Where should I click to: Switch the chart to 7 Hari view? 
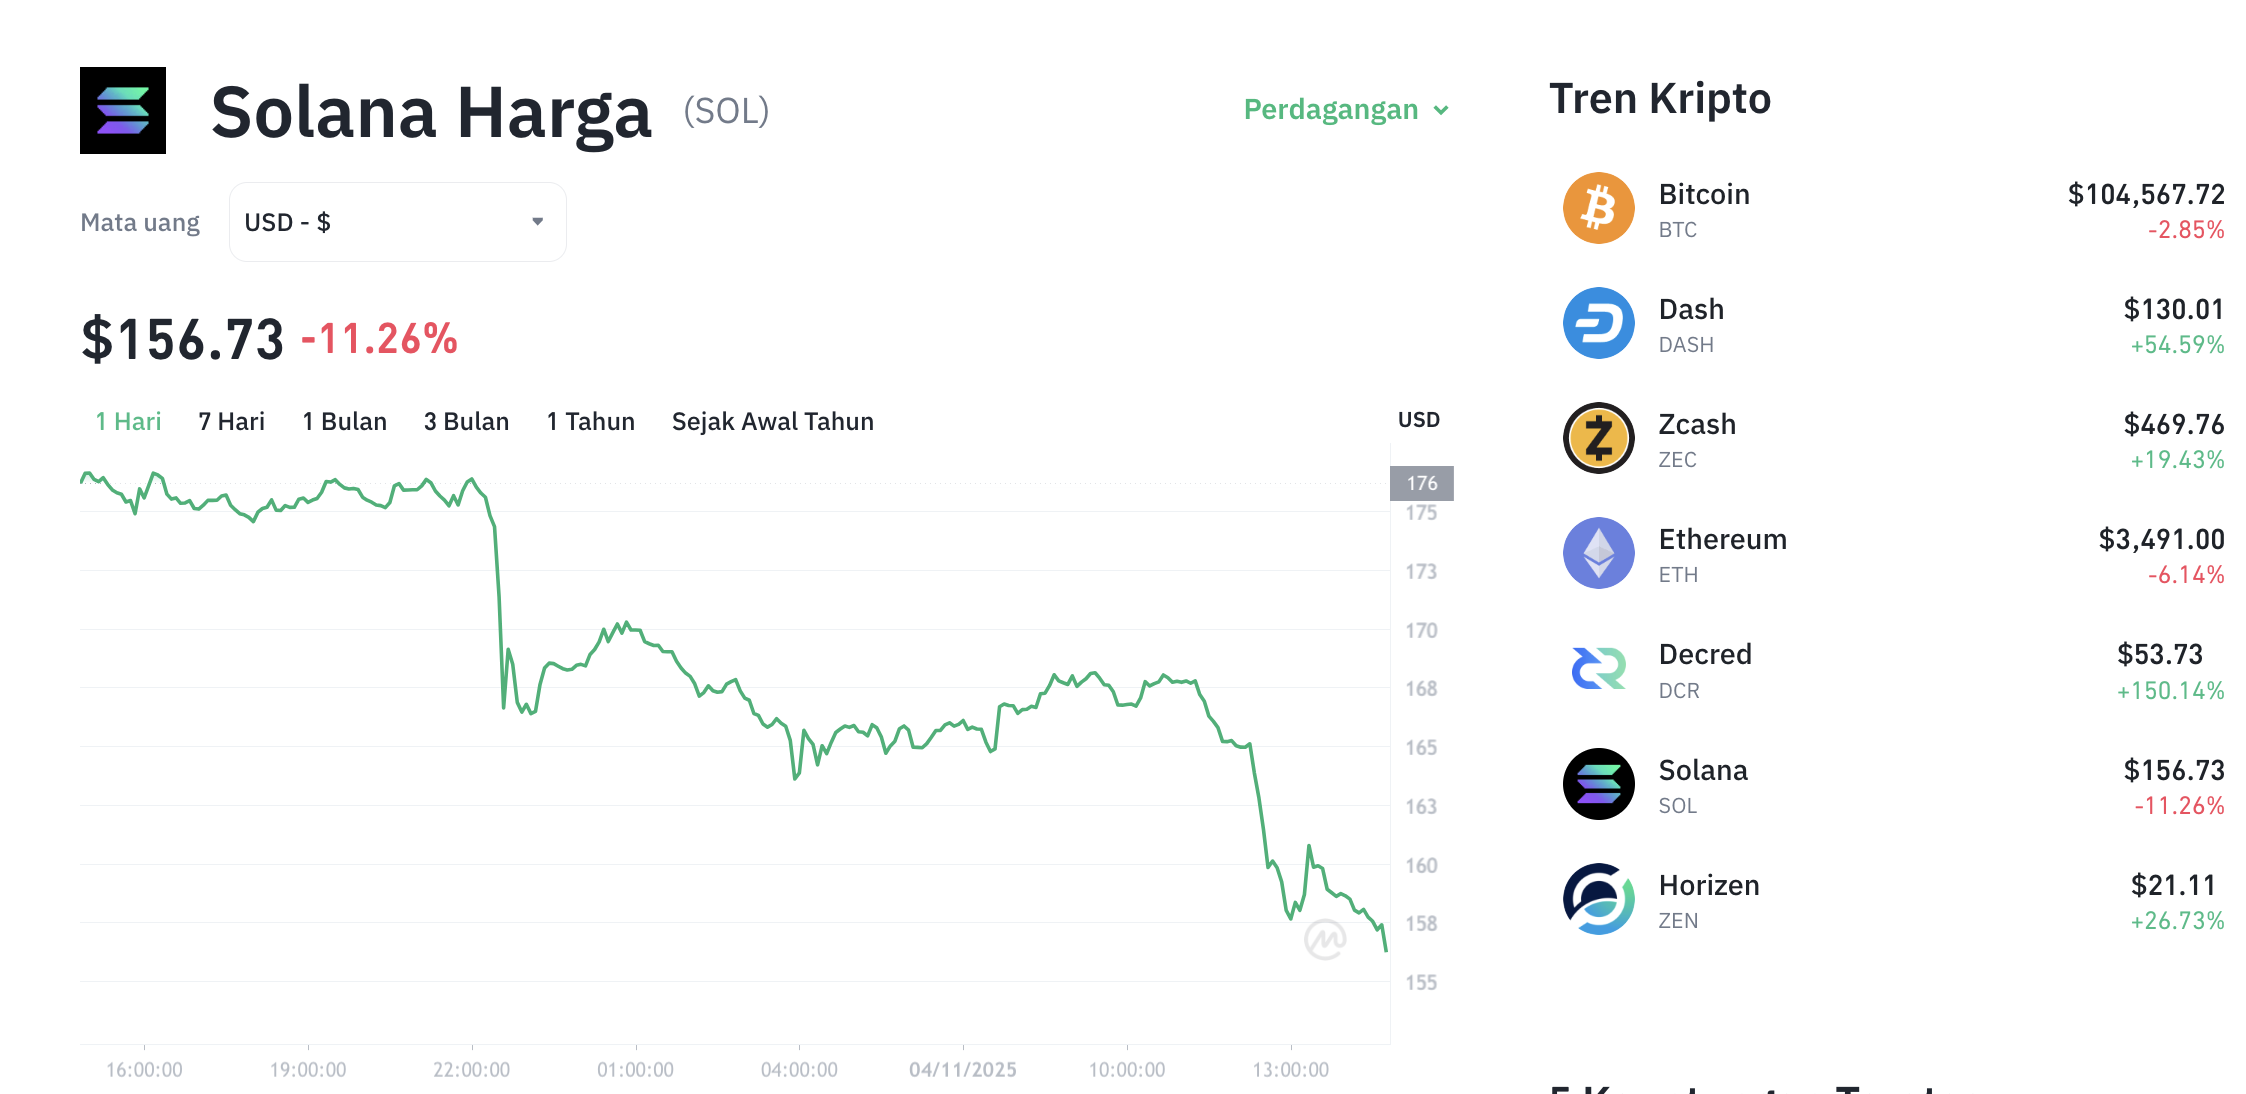(231, 421)
